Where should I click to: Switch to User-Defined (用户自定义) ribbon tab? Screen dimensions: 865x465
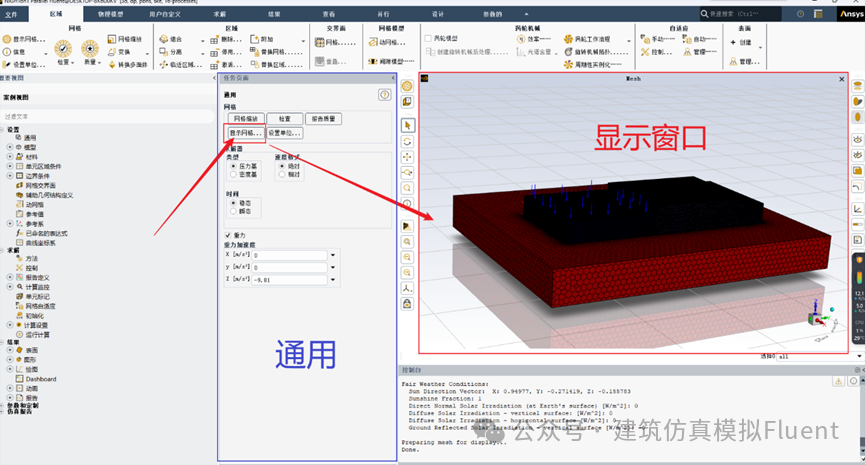(165, 14)
